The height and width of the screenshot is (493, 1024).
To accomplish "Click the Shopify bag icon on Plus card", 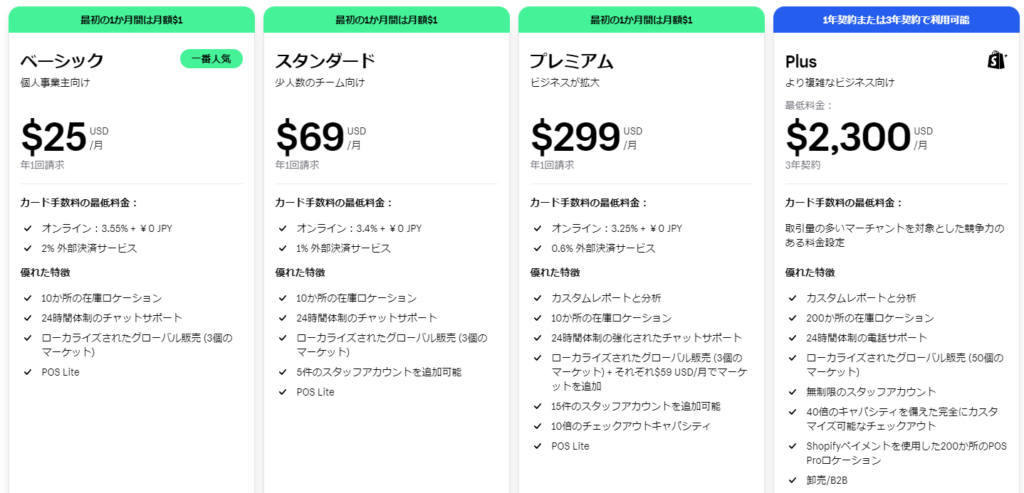I will pos(997,61).
